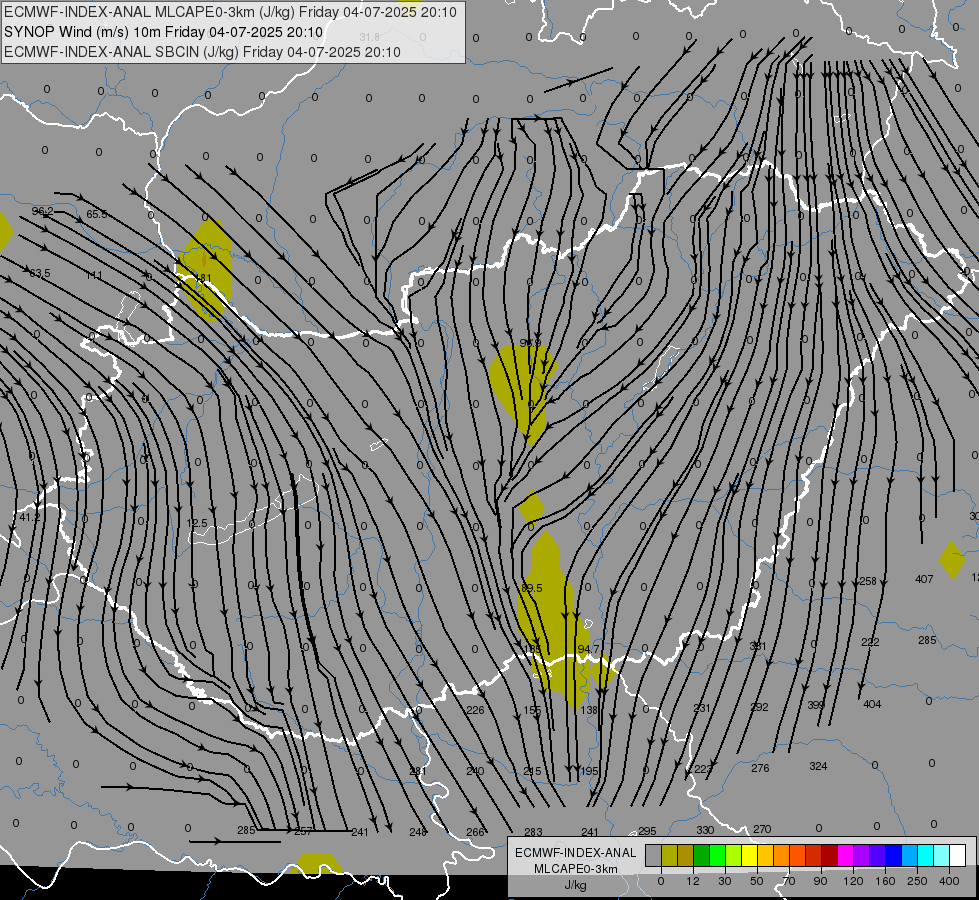This screenshot has width=979, height=900.
Task: Click the MLCAPE0-3km title line
Action: pyautogui.click(x=230, y=12)
